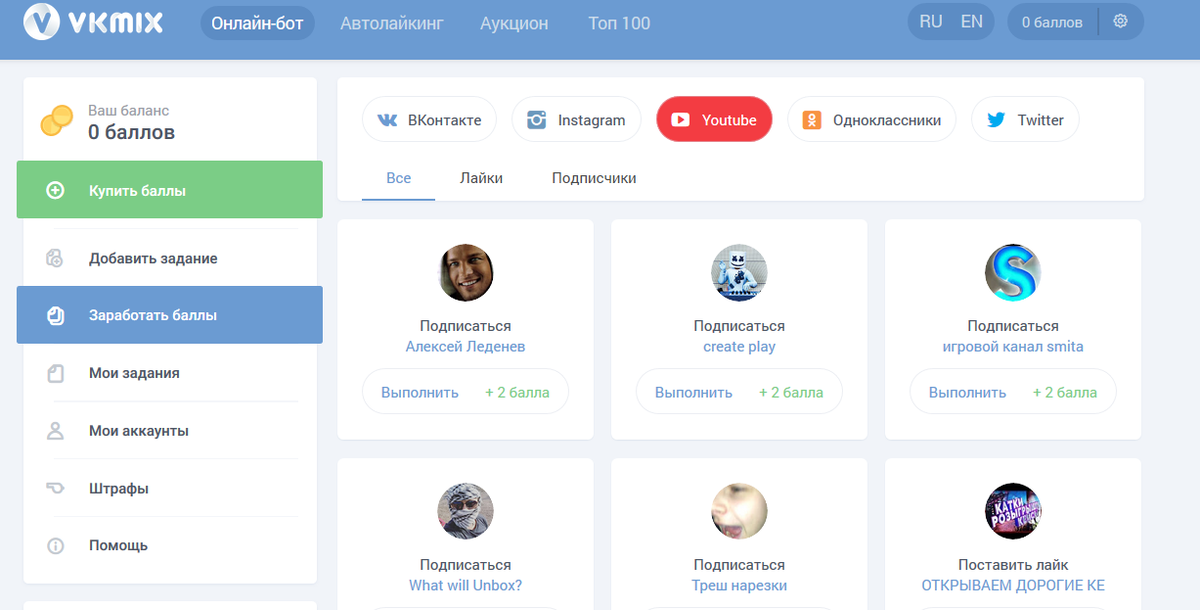The image size is (1200, 610).
Task: Open settings gear icon in header
Action: click(x=1120, y=21)
